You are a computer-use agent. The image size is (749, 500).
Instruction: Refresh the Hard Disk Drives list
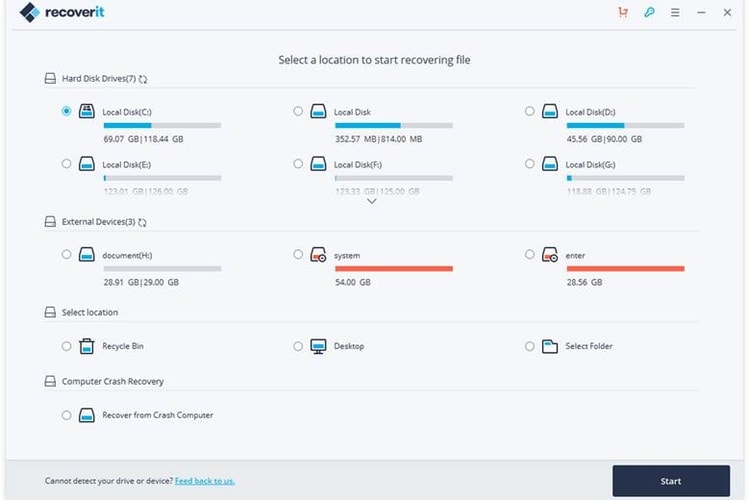pos(143,78)
